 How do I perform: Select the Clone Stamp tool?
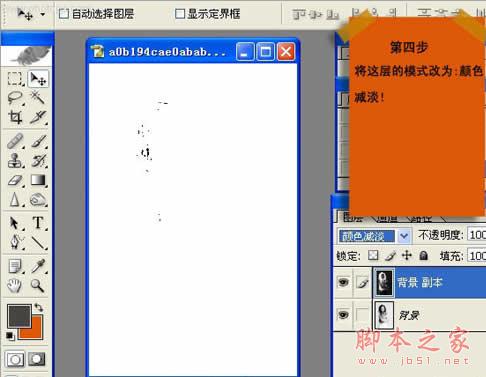tap(15, 161)
